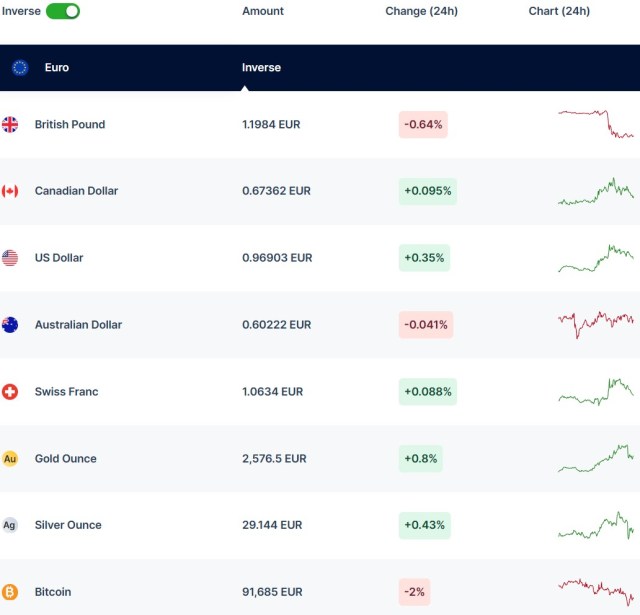Toggle the Inverse switch off

(x=62, y=11)
